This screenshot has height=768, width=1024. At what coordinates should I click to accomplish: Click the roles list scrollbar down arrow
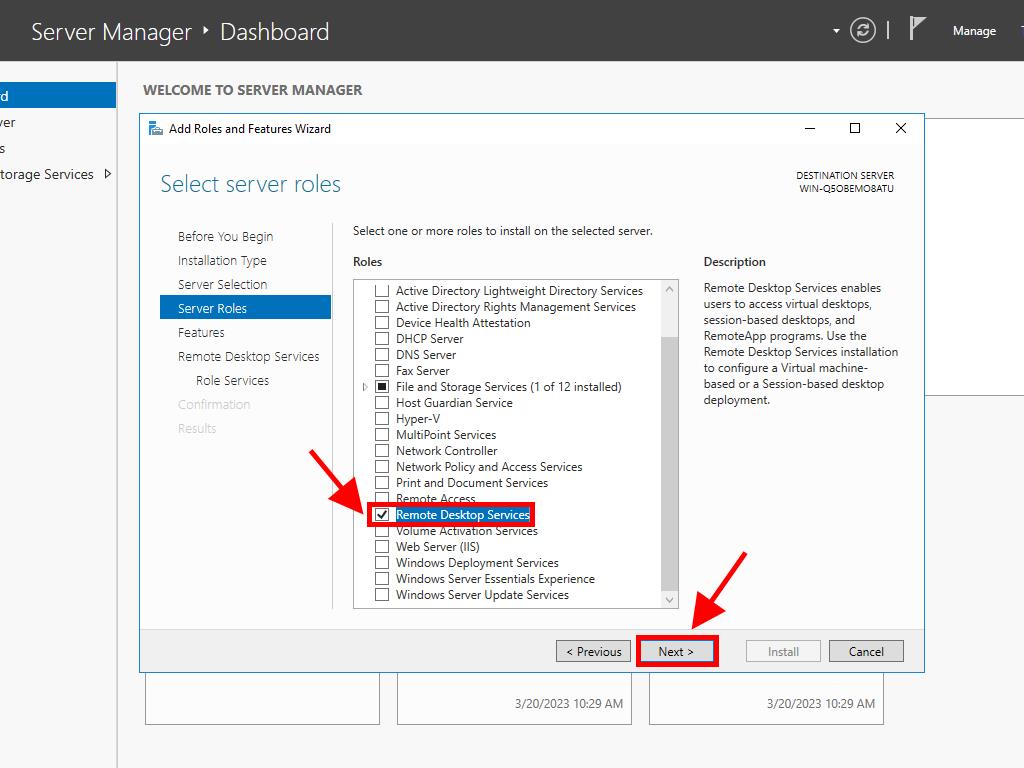670,599
